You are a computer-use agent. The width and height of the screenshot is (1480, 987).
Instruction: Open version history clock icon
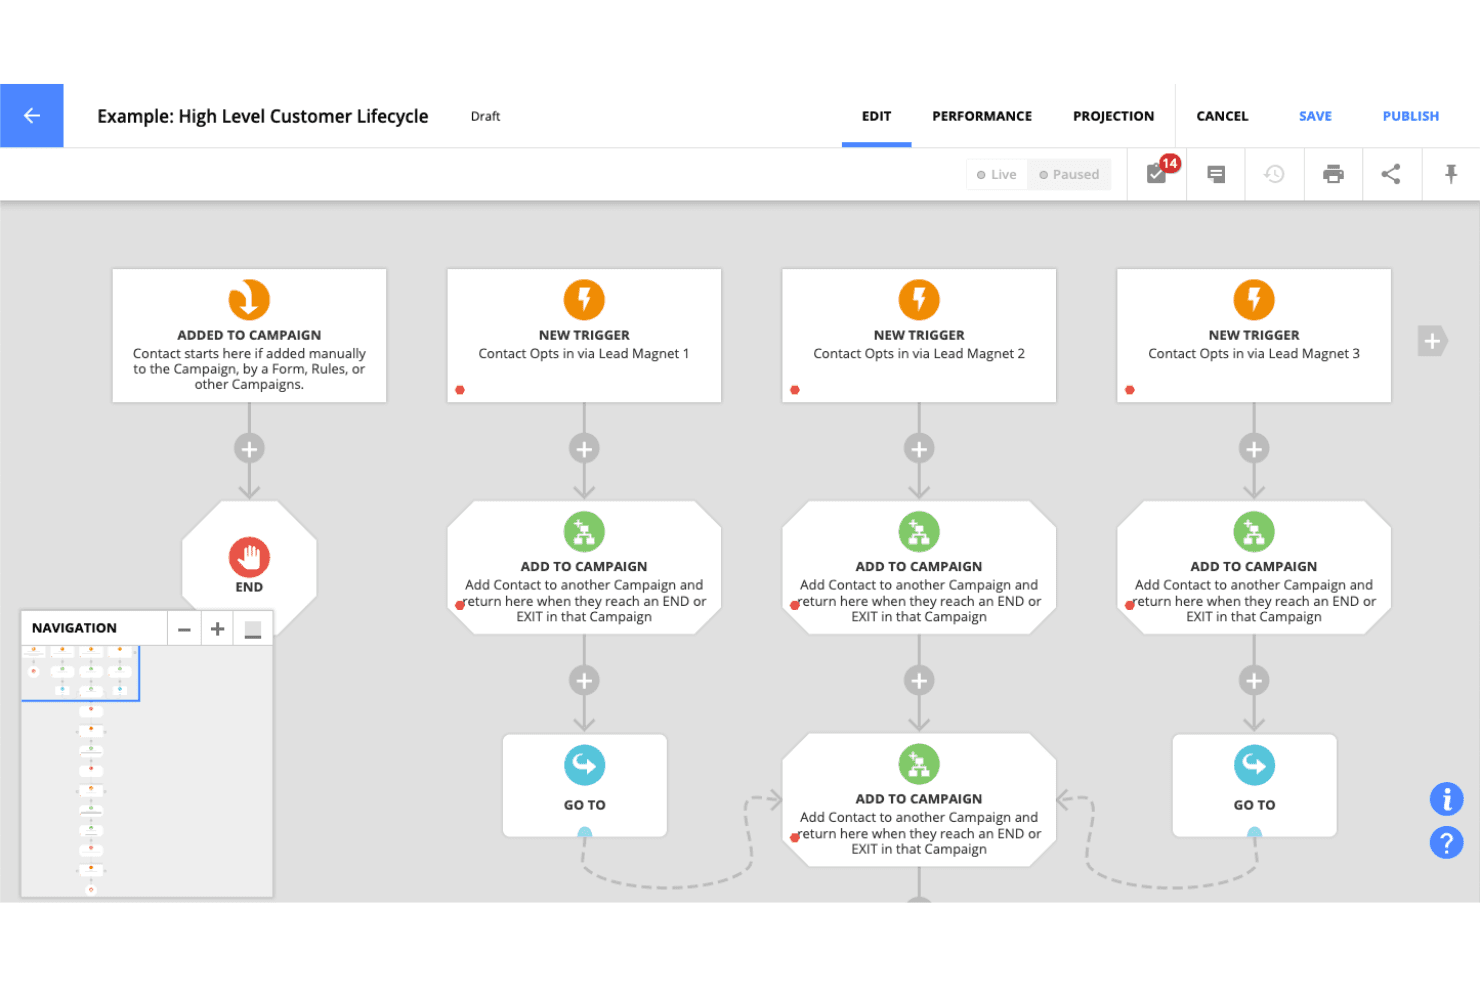1274,174
